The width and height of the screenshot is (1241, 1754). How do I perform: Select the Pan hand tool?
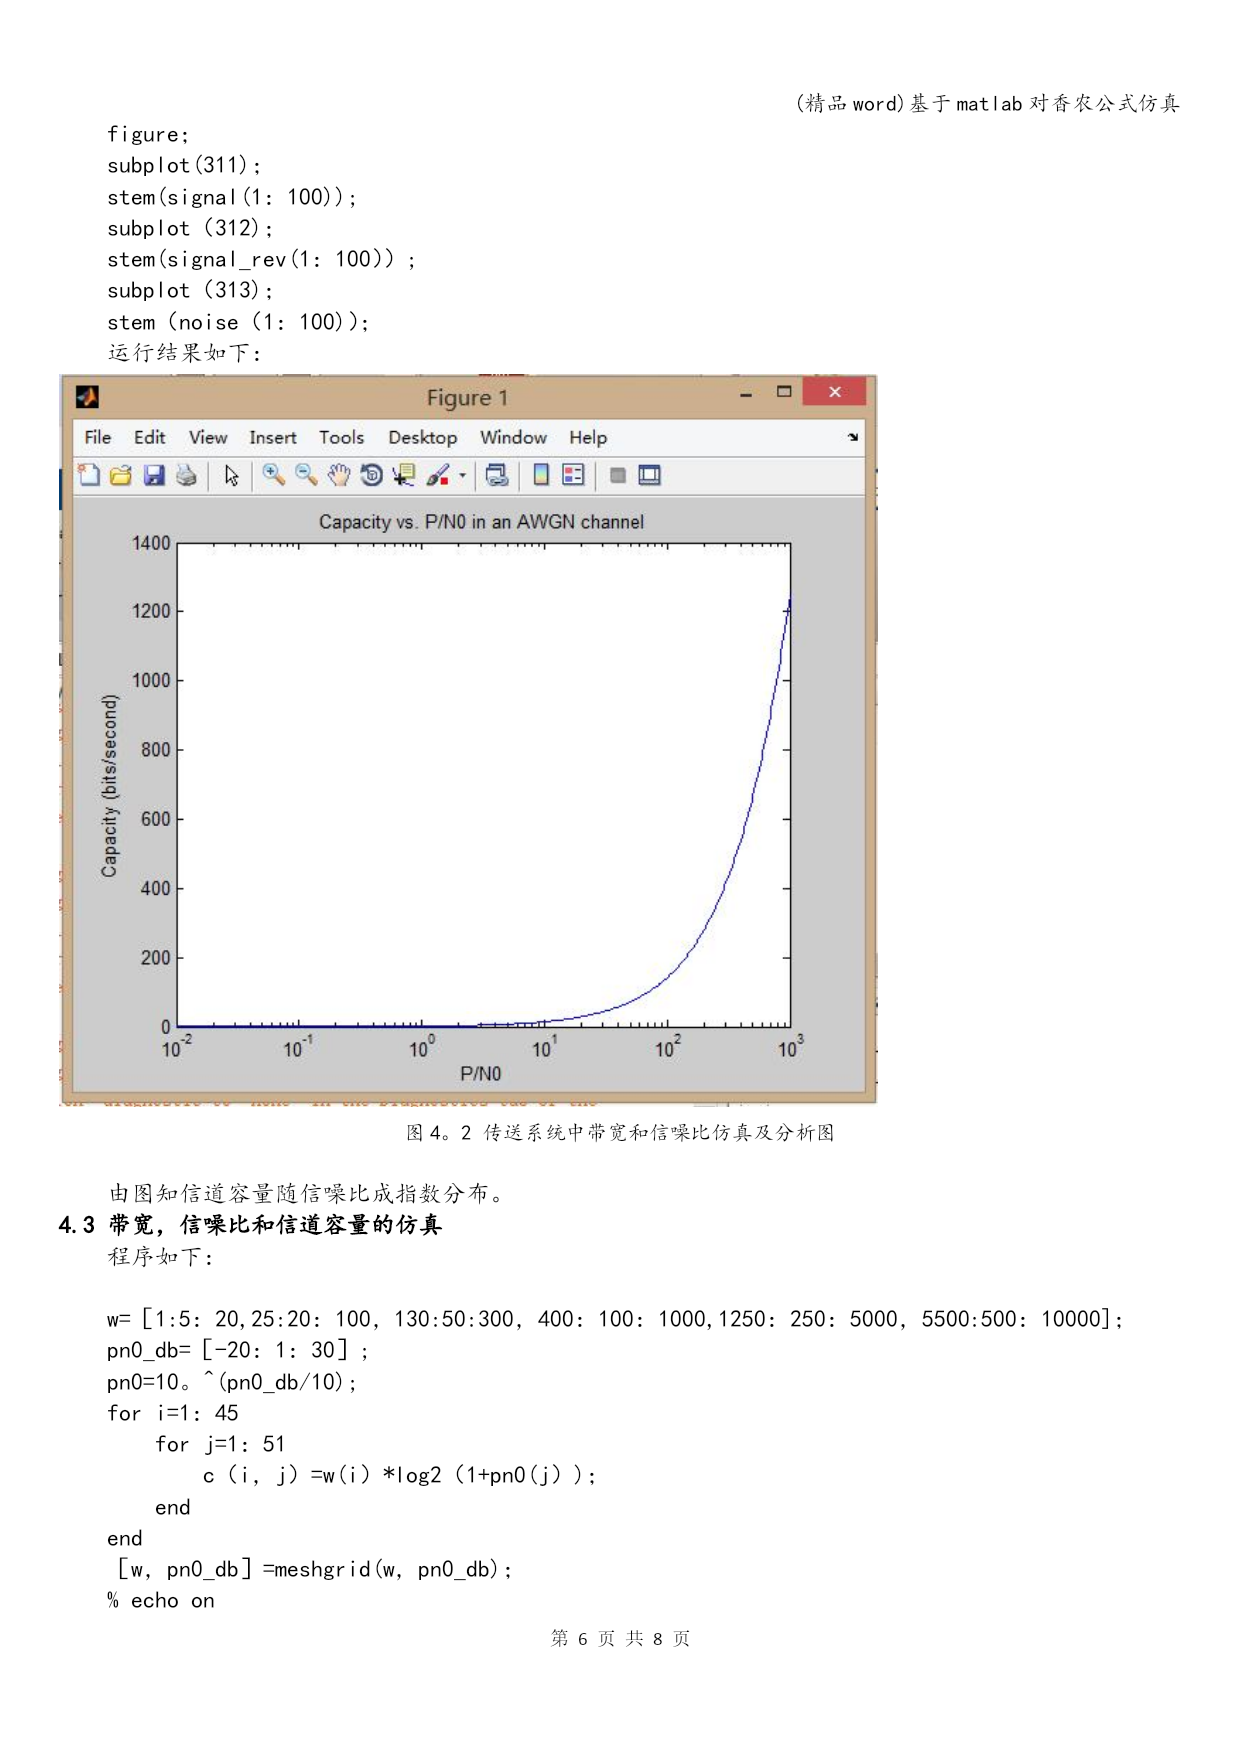pyautogui.click(x=339, y=476)
